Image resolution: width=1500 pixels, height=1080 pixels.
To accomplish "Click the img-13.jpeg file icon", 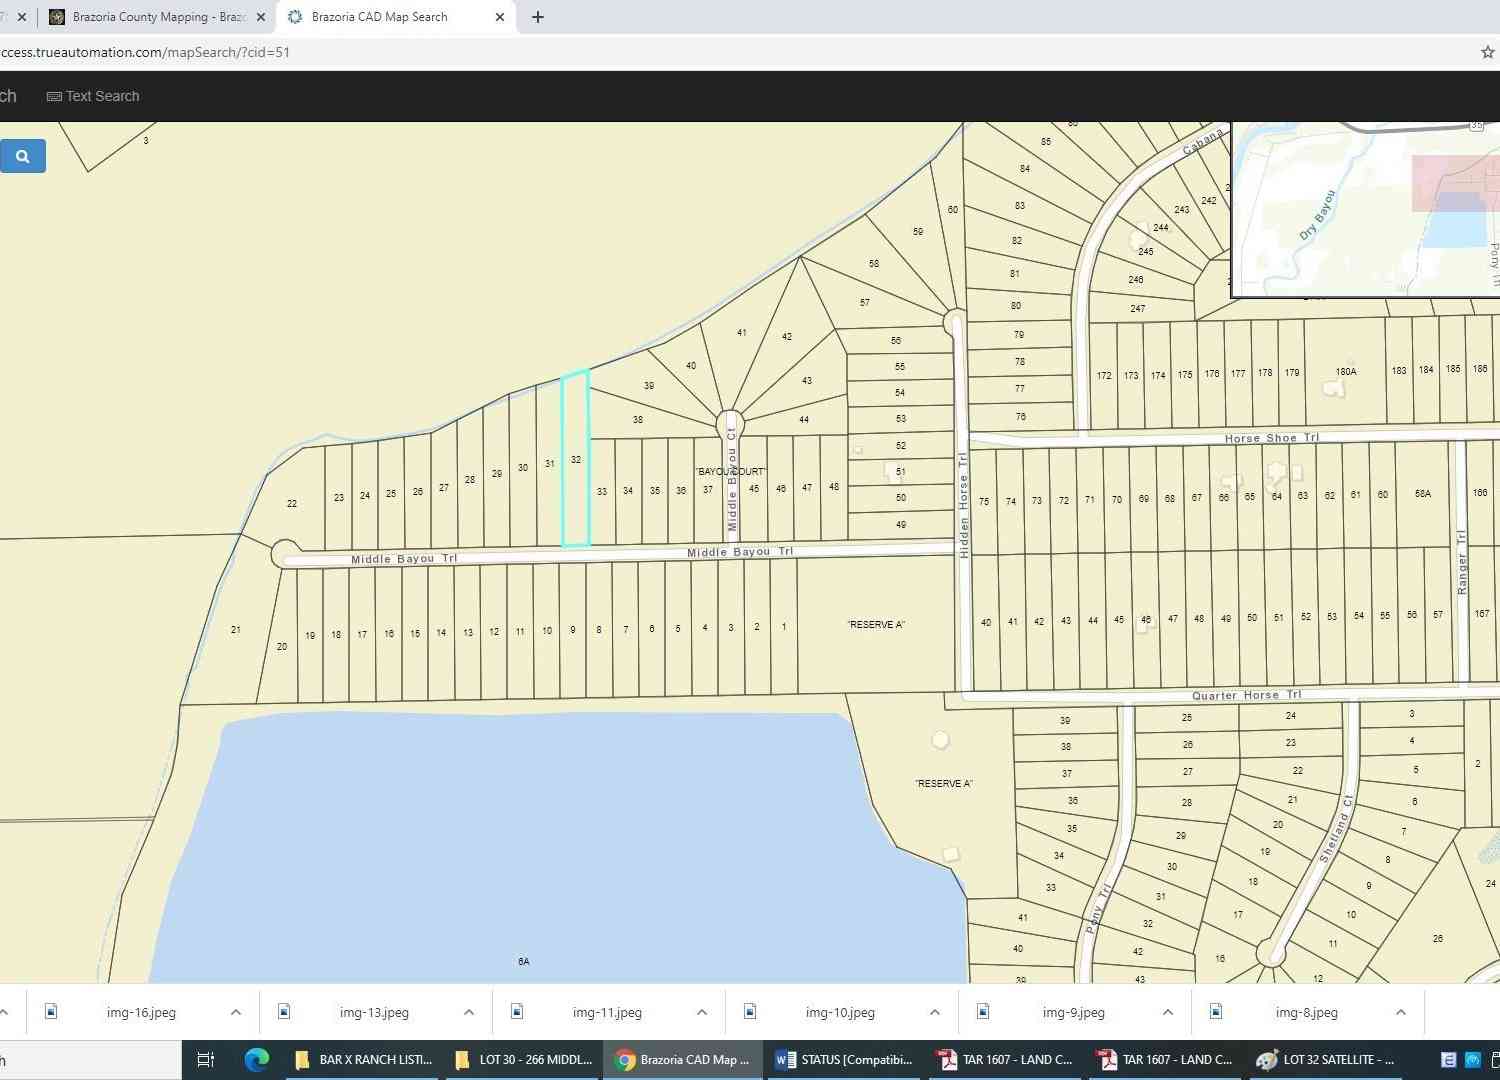I will click(x=284, y=1011).
